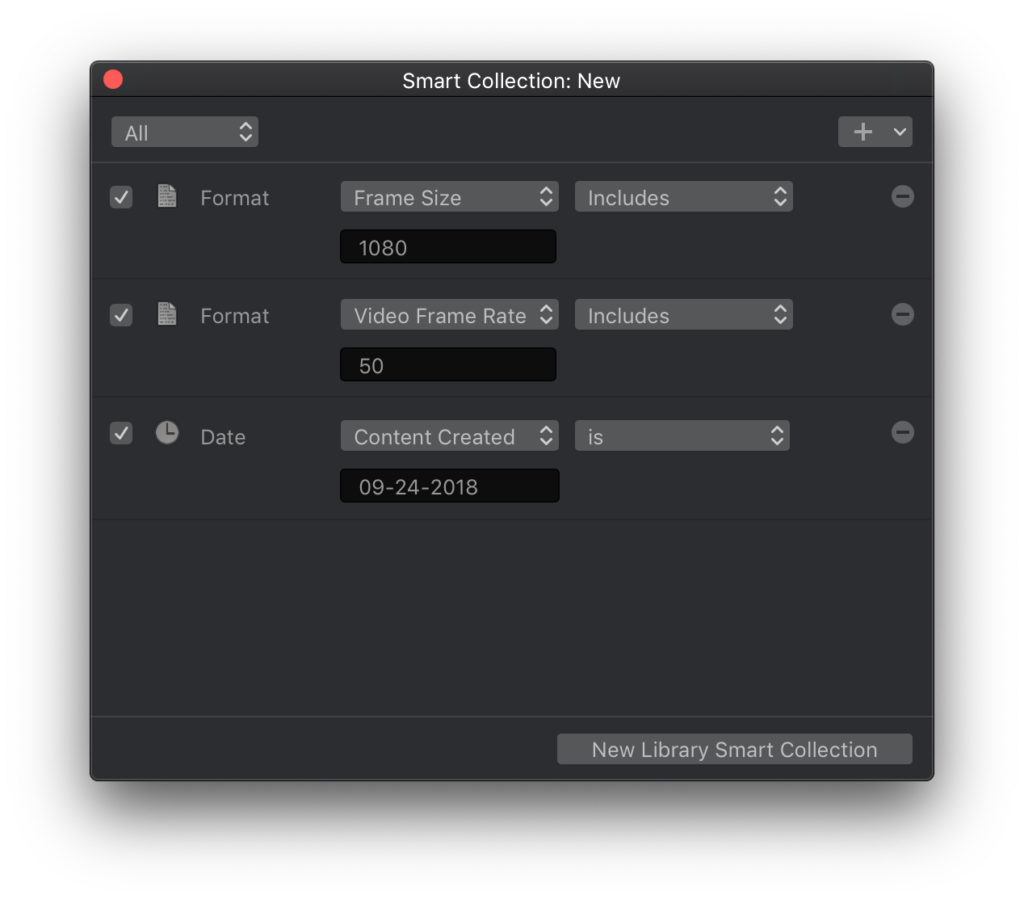The height and width of the screenshot is (900, 1024).
Task: Click the clock icon next to Date
Action: (167, 433)
